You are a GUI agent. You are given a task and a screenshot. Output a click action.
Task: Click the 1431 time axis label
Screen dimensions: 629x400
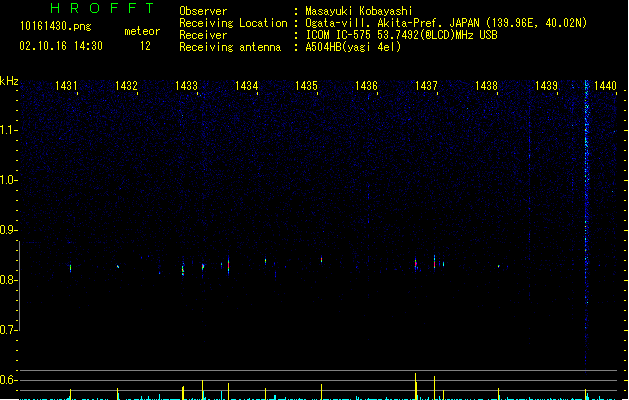point(66,86)
